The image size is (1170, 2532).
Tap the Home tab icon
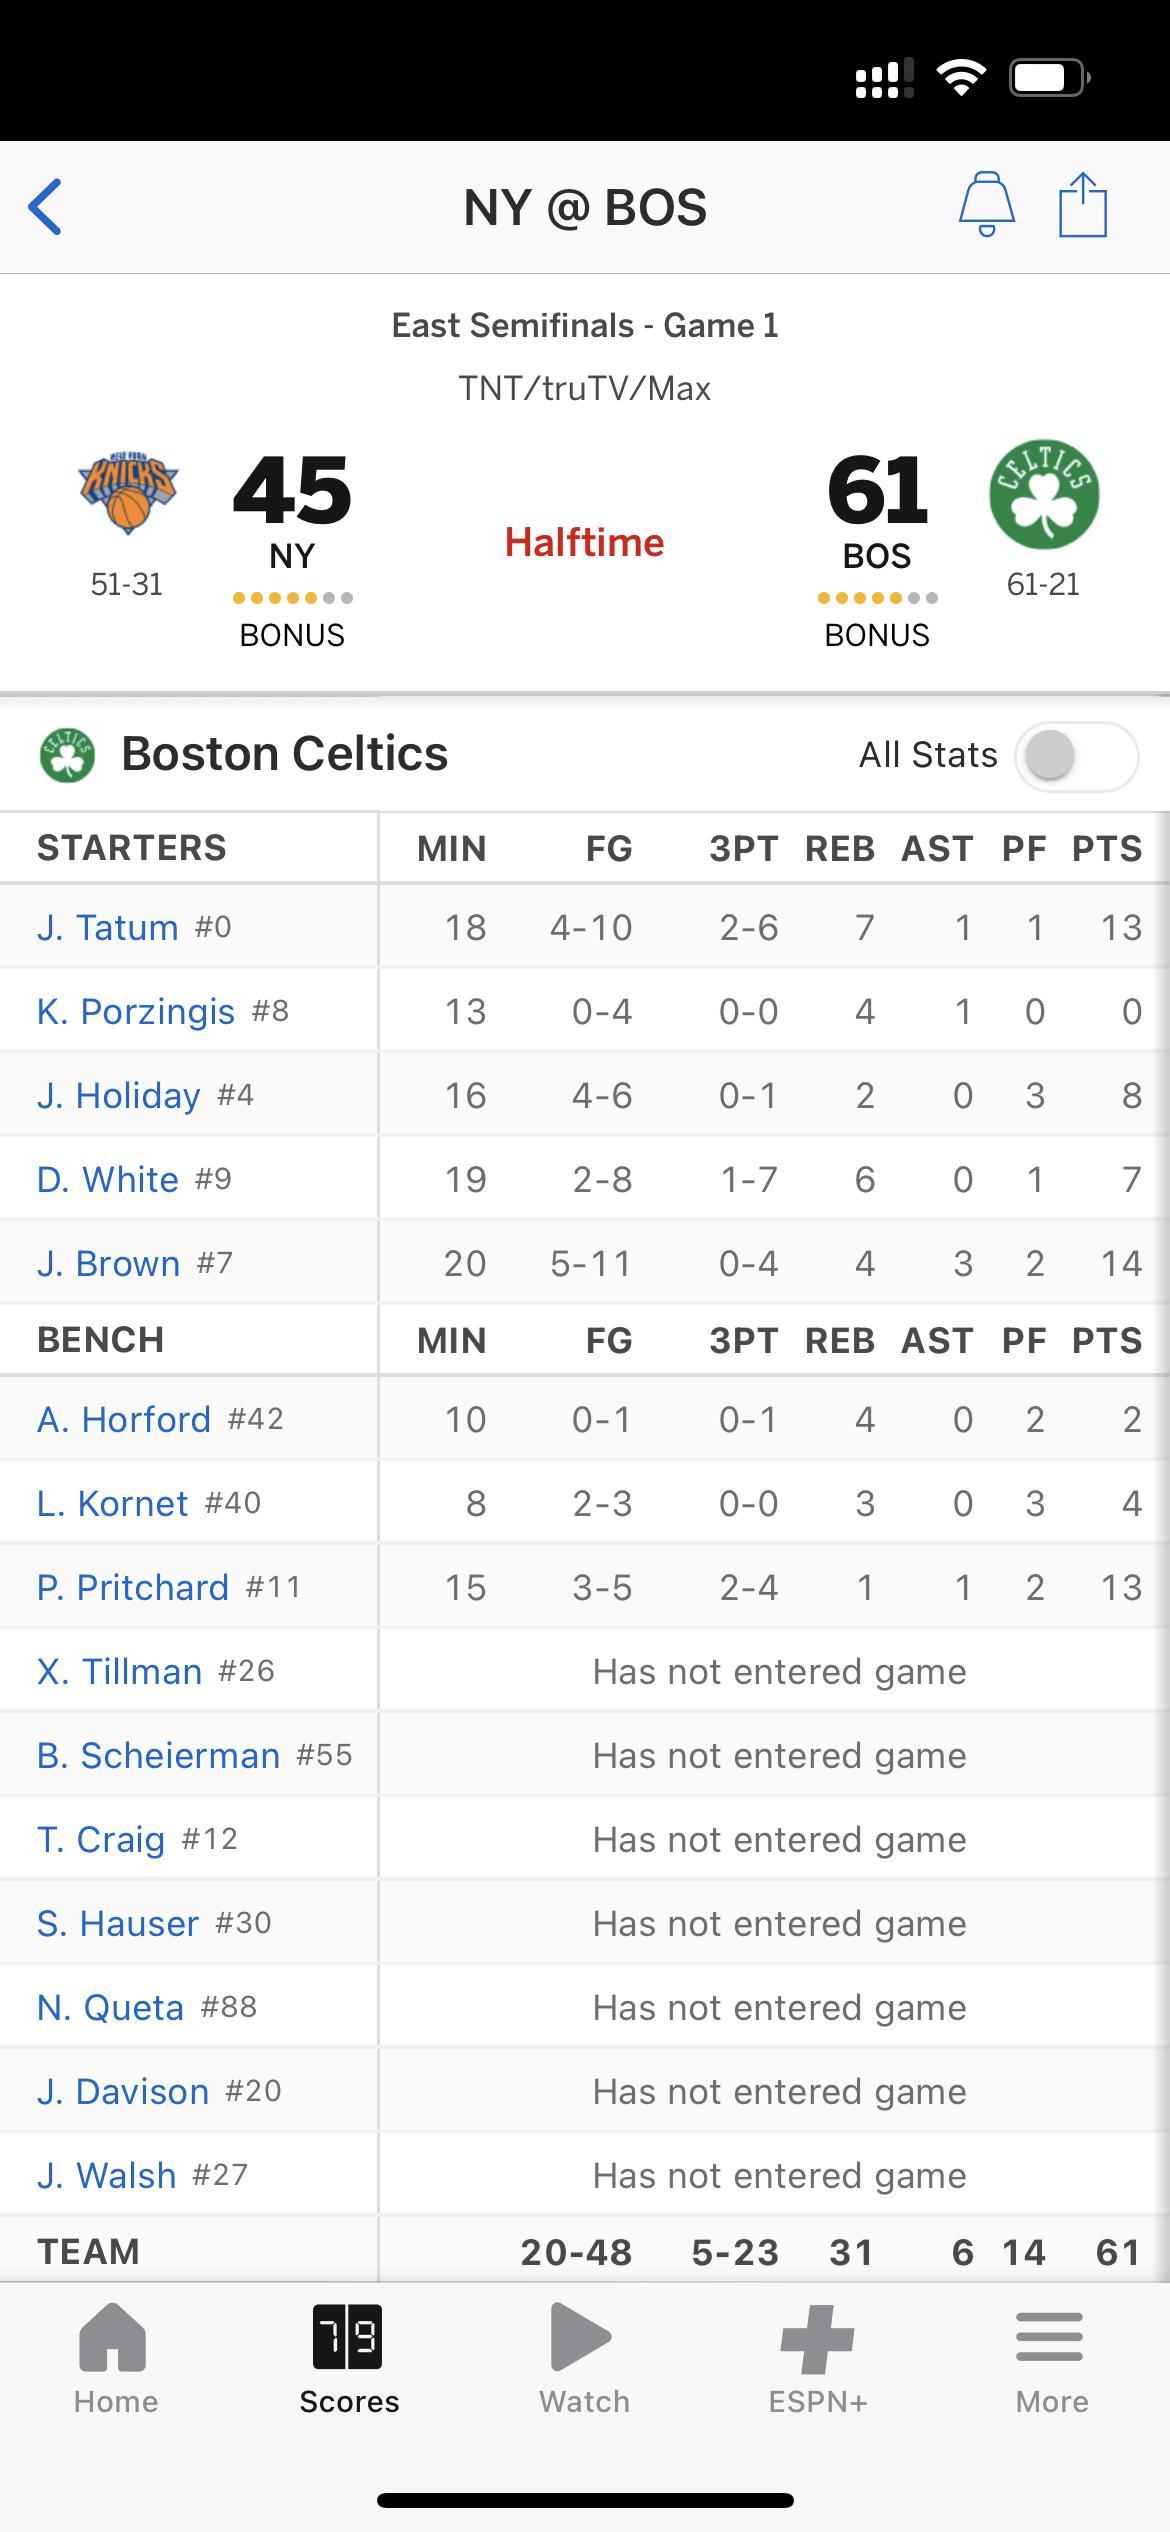[113, 2337]
